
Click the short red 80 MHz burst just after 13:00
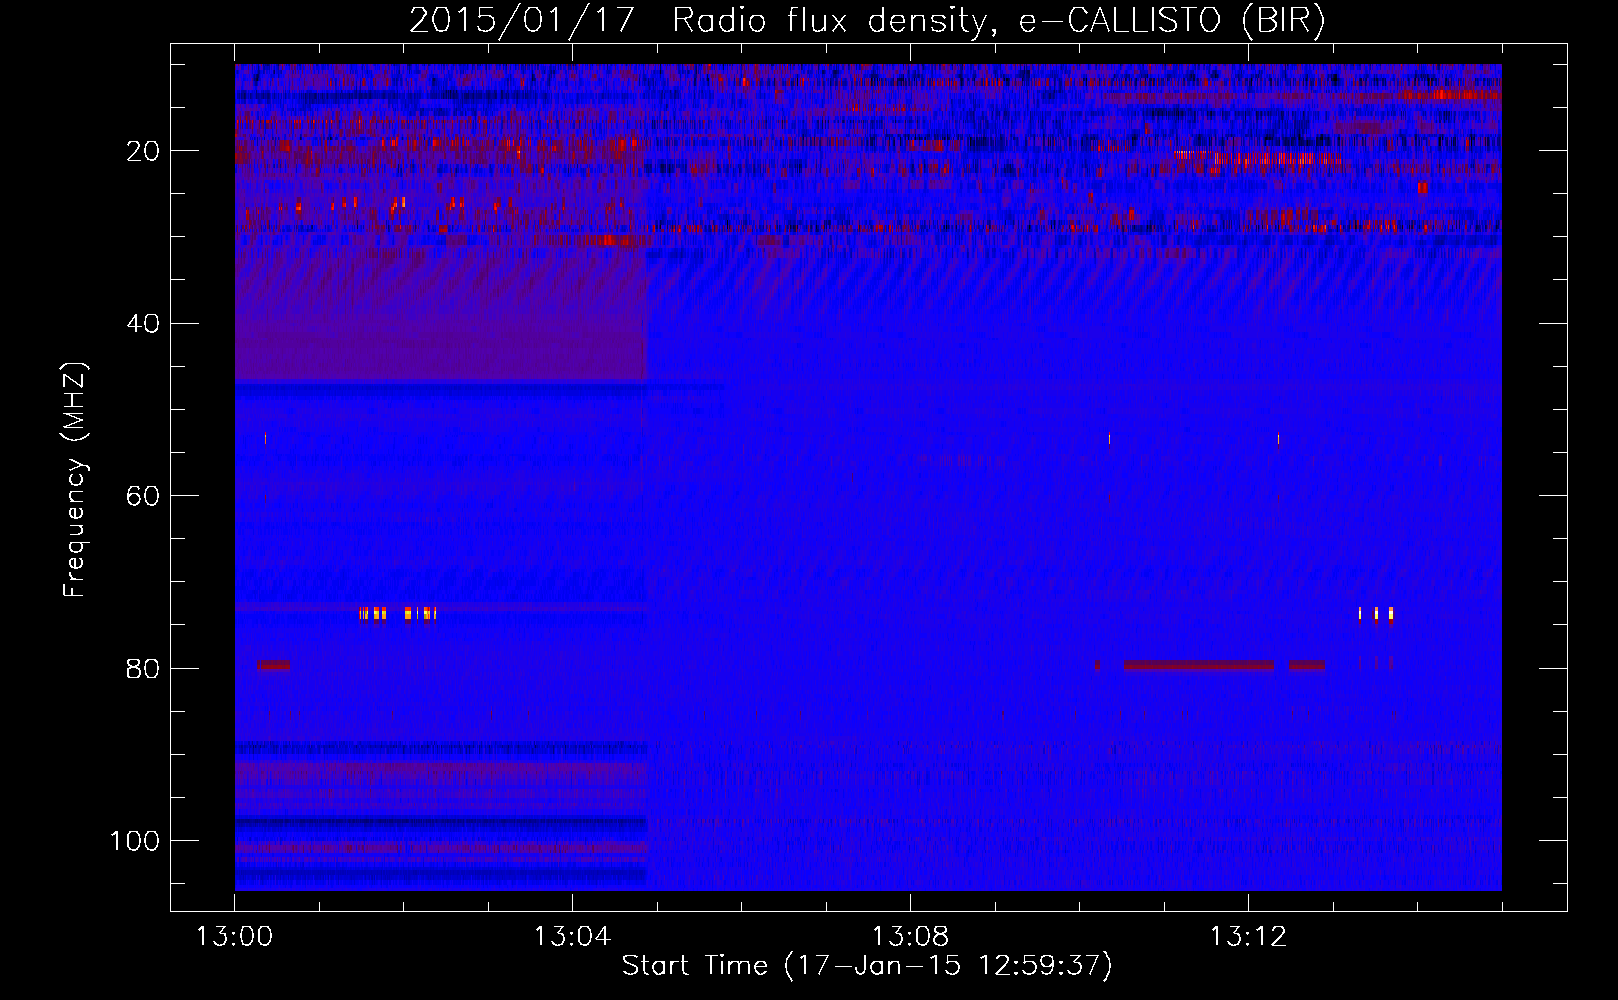click(x=274, y=665)
